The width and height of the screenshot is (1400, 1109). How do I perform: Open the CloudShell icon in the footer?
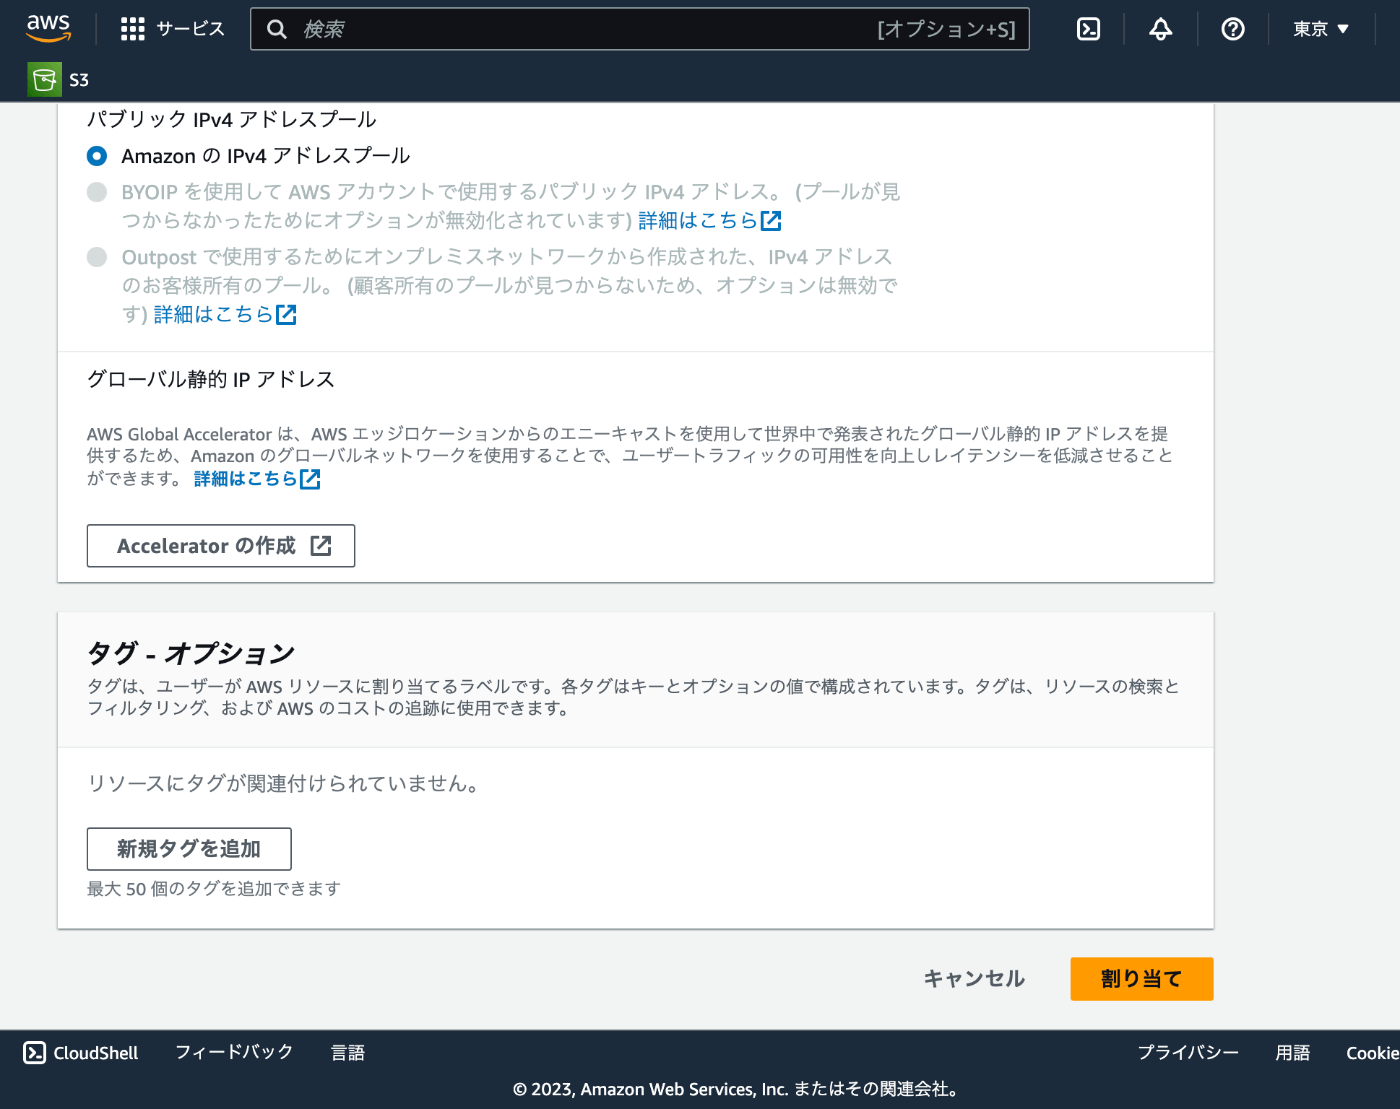(35, 1053)
